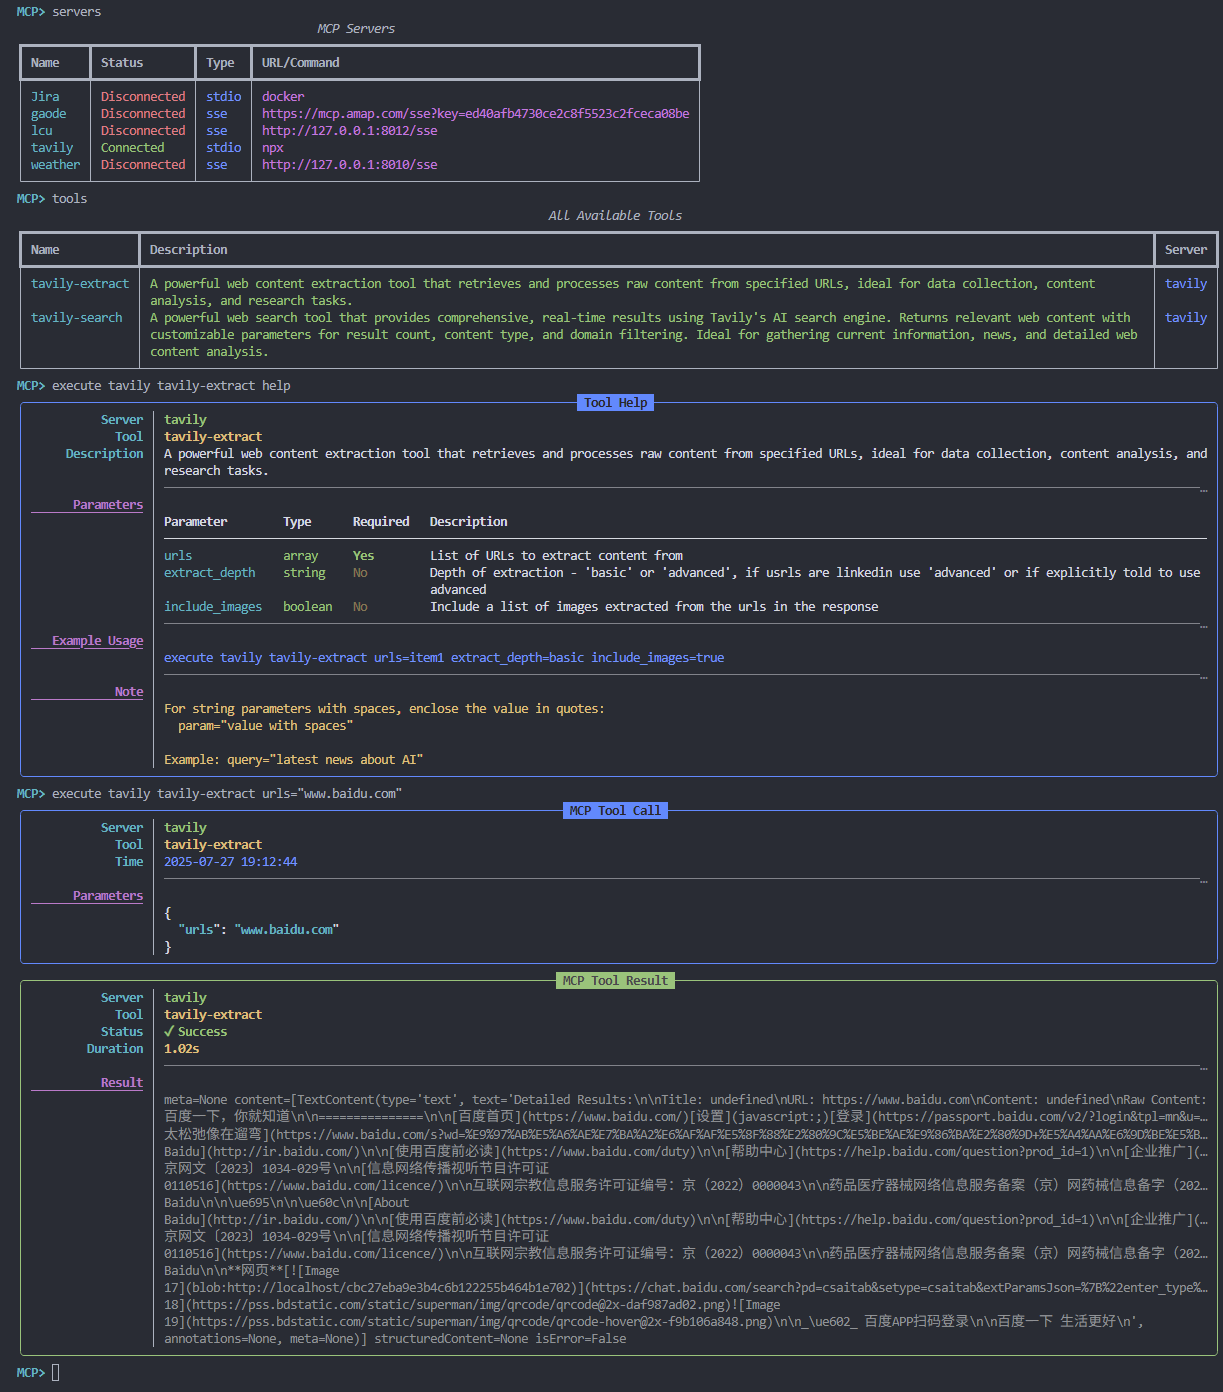Click the tools command line
This screenshot has width=1223, height=1392.
coord(70,199)
